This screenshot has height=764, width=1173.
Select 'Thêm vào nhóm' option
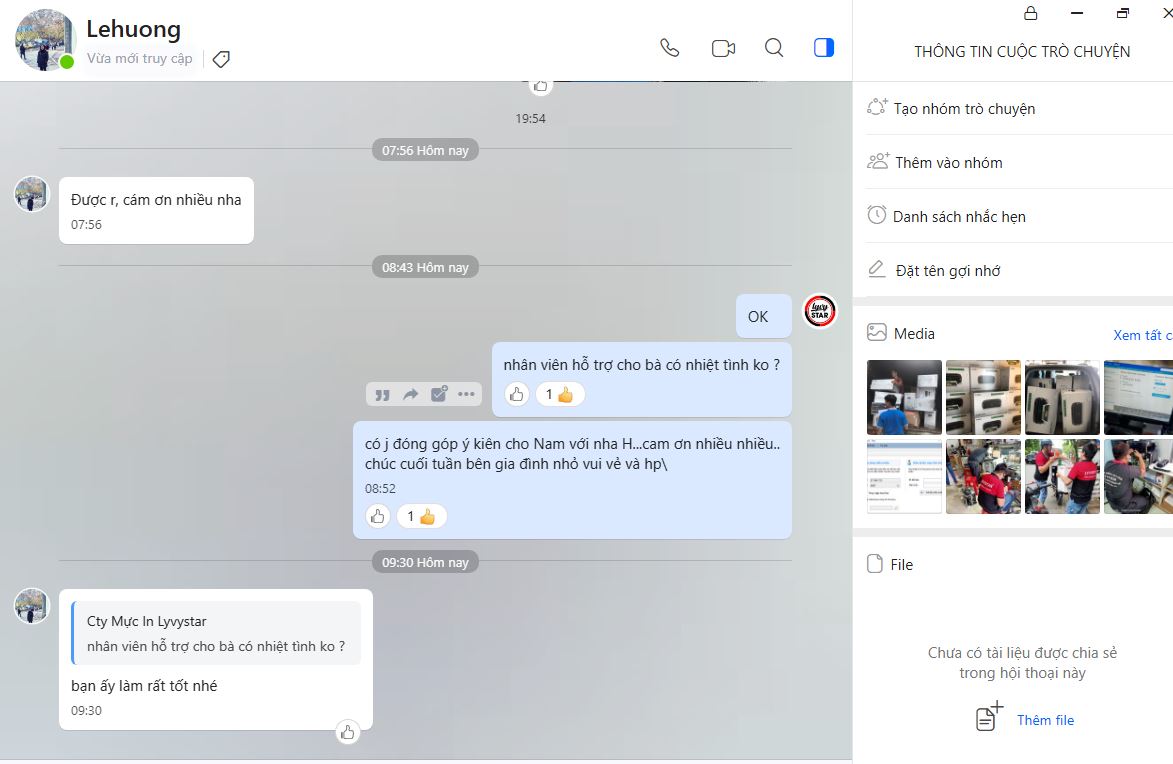click(948, 162)
